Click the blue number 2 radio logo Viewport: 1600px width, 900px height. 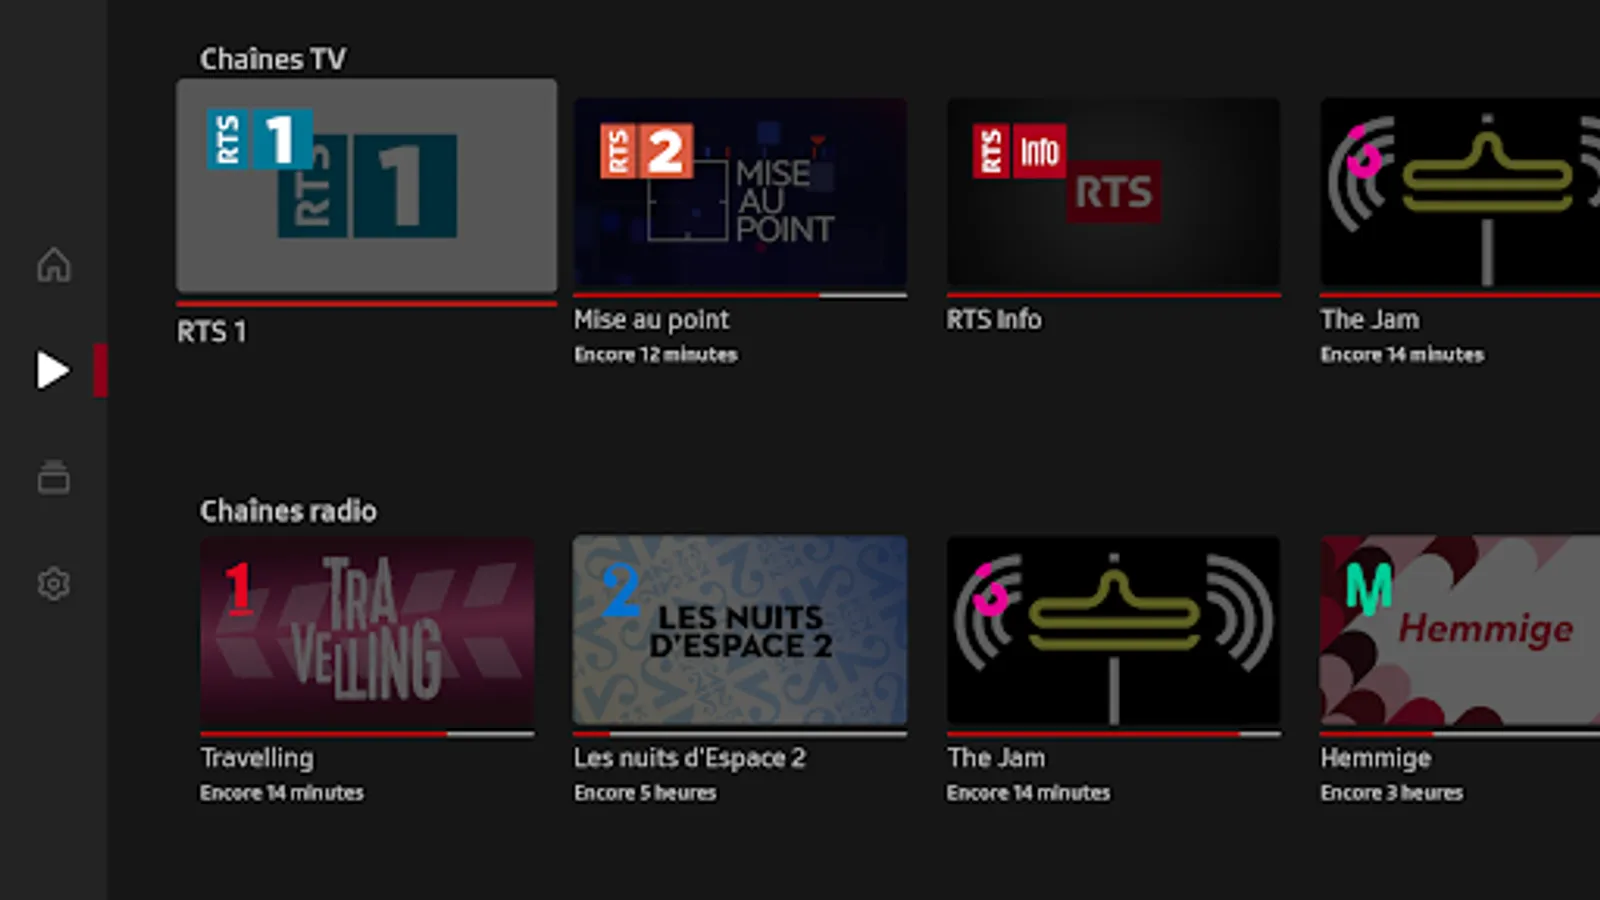620,590
